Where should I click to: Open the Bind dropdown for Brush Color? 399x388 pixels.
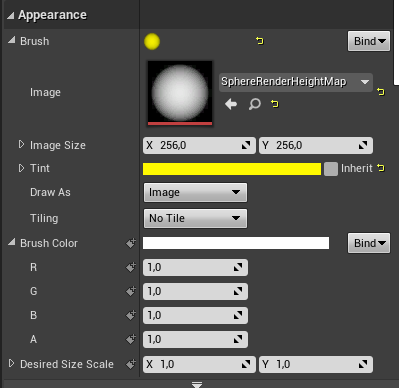coord(369,243)
